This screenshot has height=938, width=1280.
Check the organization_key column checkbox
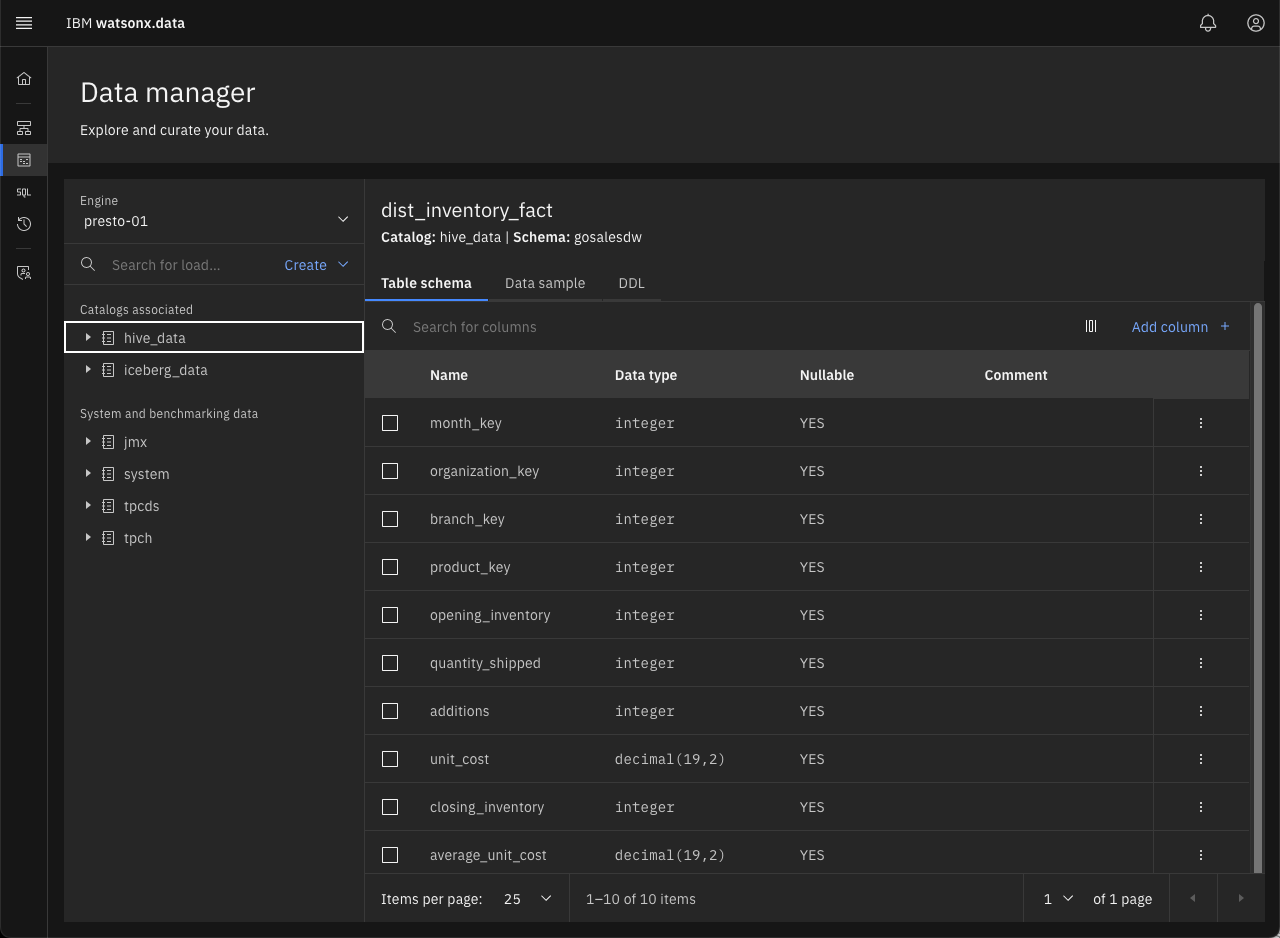[x=390, y=471]
